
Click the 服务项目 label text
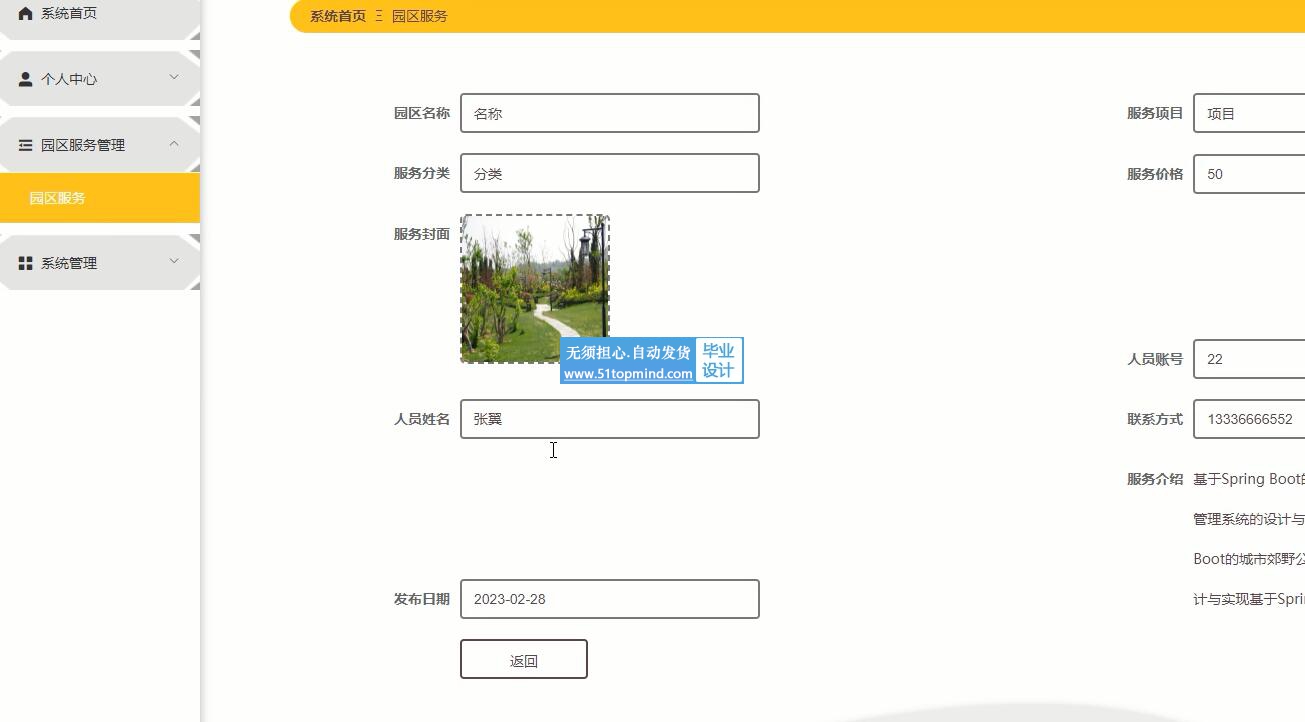coord(1155,113)
